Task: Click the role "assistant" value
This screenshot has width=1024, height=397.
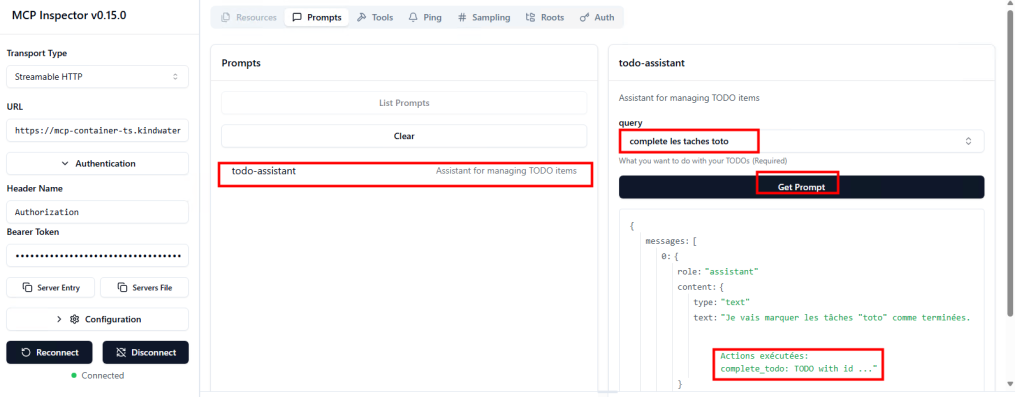Action: 731,271
